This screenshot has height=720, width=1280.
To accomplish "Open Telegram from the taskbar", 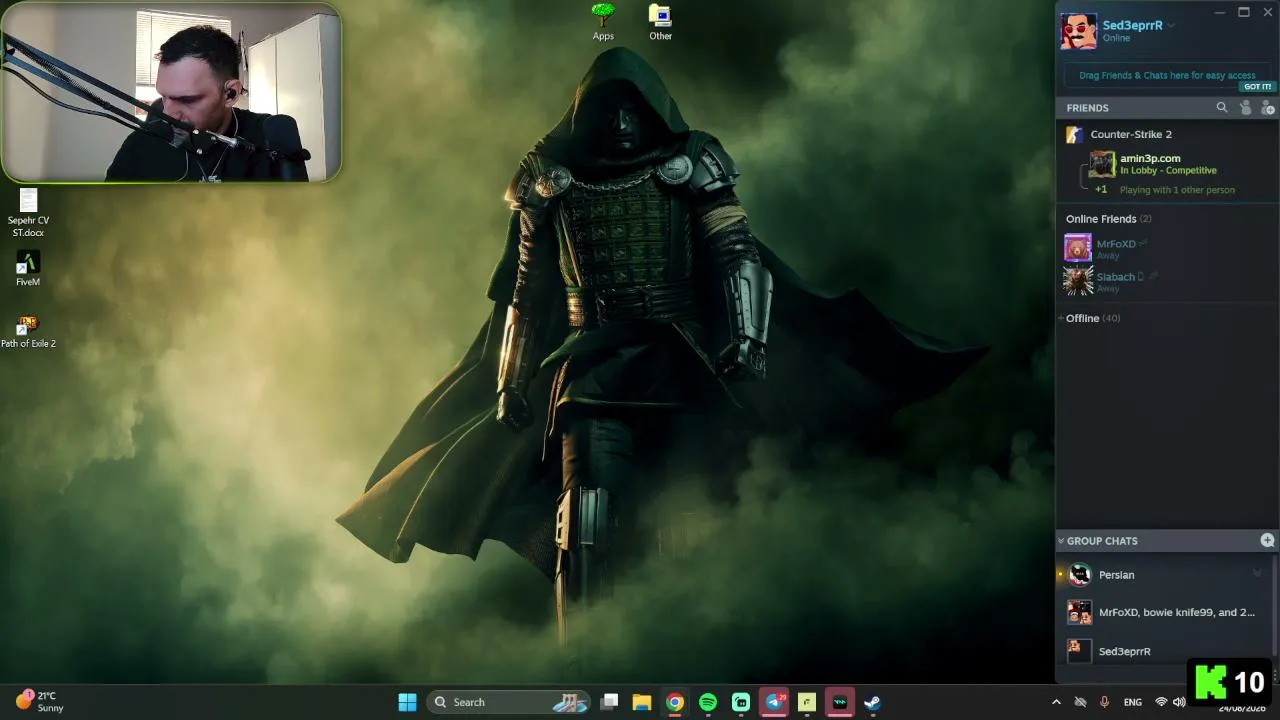I will 774,702.
